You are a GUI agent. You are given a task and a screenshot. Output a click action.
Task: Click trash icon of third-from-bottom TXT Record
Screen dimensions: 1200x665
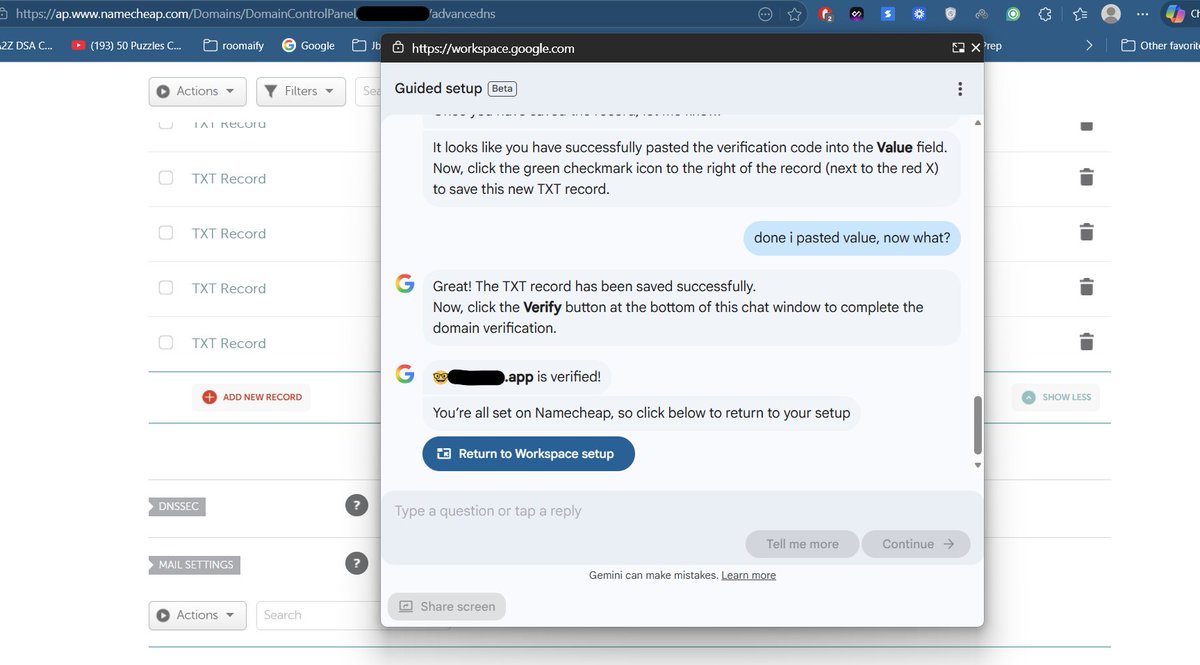[x=1086, y=232]
